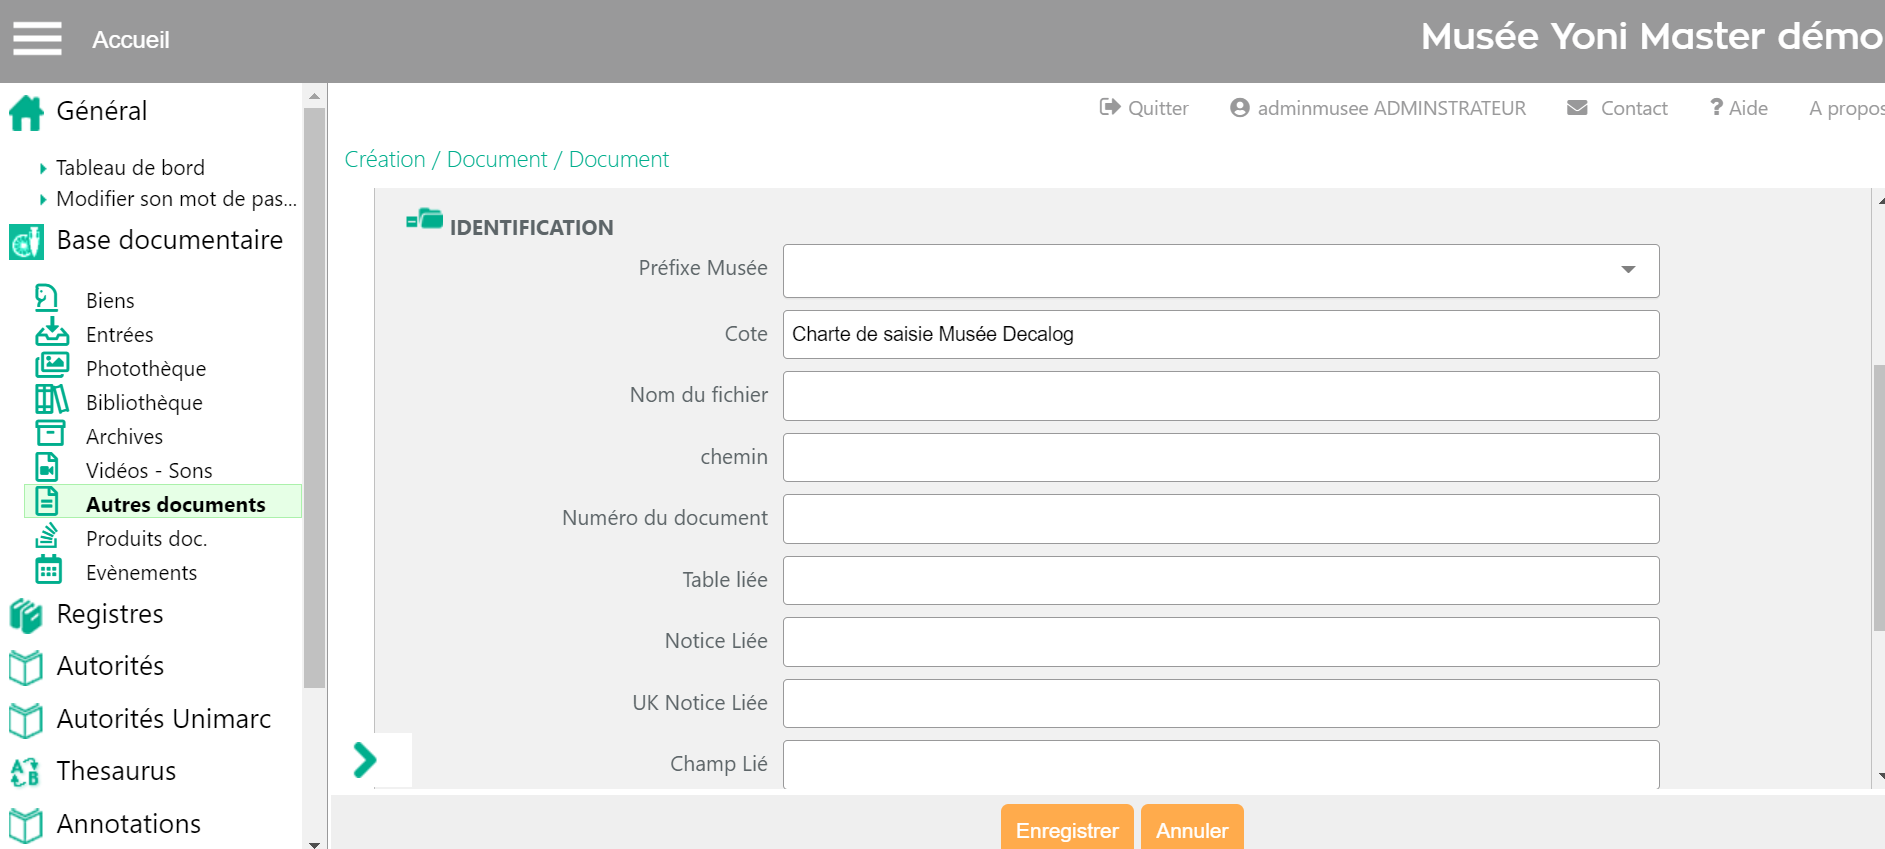1885x849 pixels.
Task: Select Archives in sidebar
Action: (124, 437)
